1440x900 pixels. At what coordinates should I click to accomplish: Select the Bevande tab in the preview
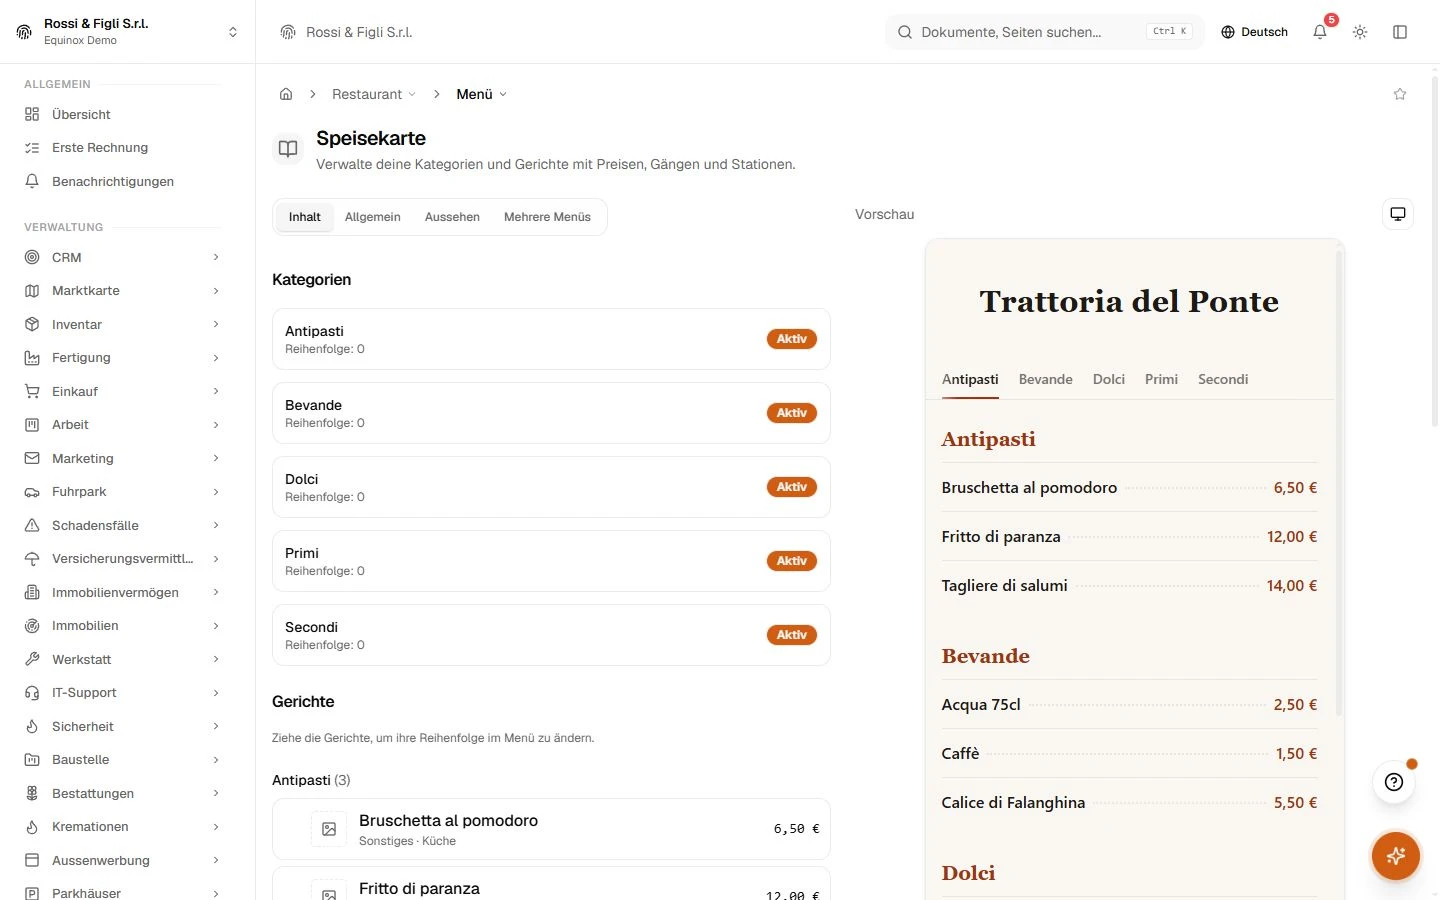(1045, 380)
